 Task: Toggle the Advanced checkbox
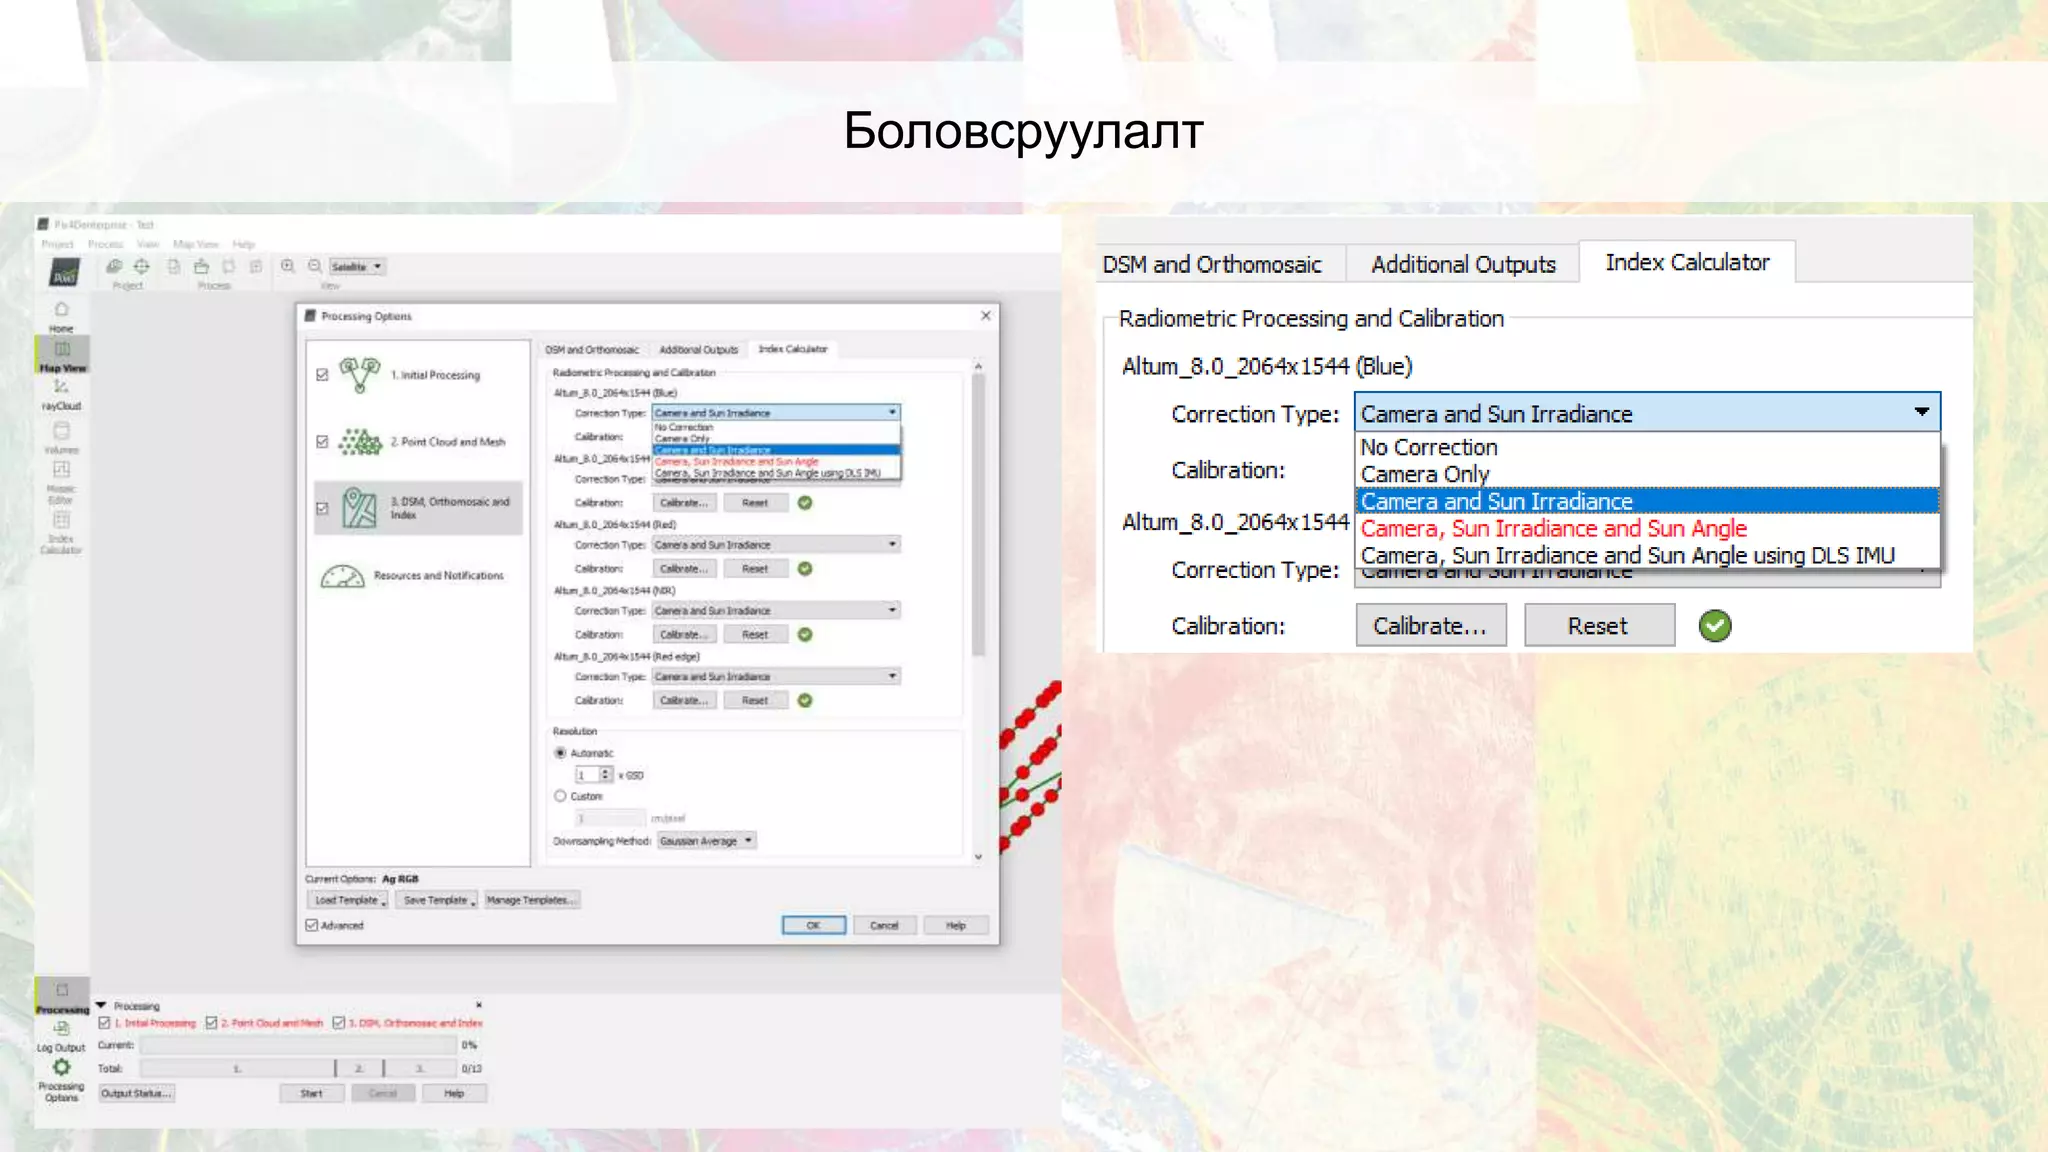click(x=312, y=925)
